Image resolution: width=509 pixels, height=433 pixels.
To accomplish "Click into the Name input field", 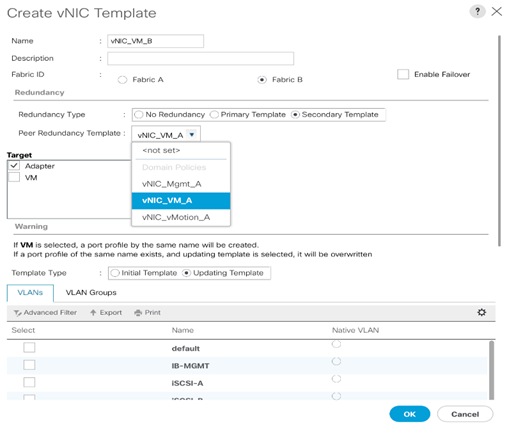I will (155, 41).
